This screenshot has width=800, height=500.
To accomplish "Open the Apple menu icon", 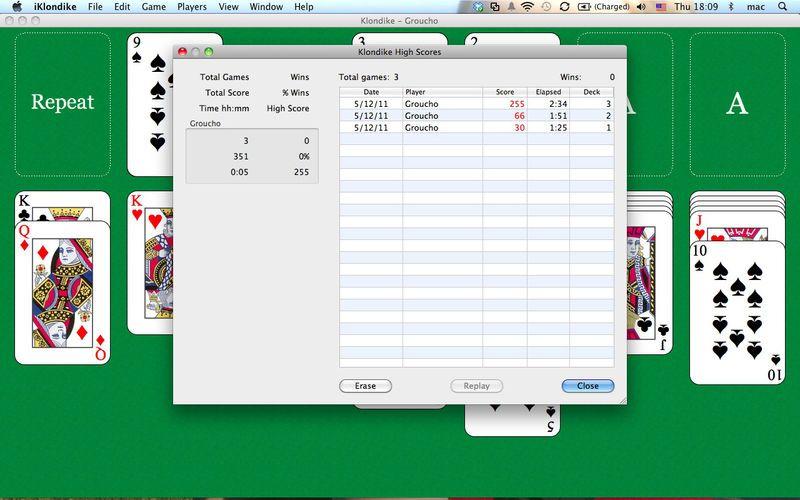I will (x=17, y=7).
